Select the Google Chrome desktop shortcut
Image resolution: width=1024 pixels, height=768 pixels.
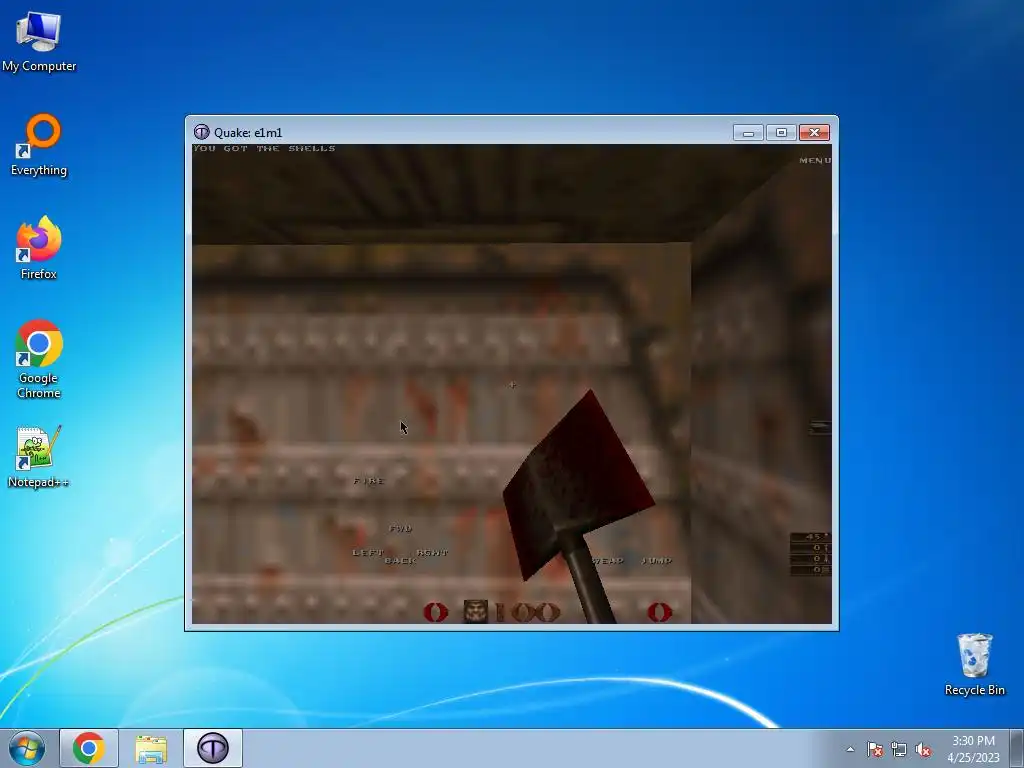[39, 359]
